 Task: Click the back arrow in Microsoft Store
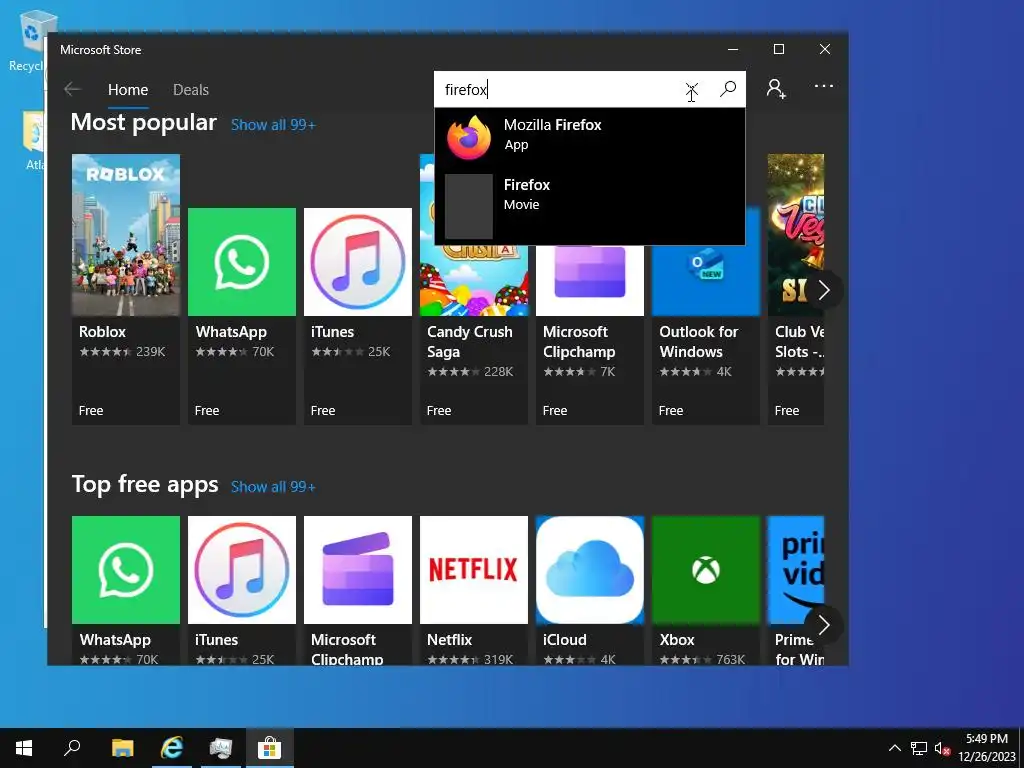point(72,89)
